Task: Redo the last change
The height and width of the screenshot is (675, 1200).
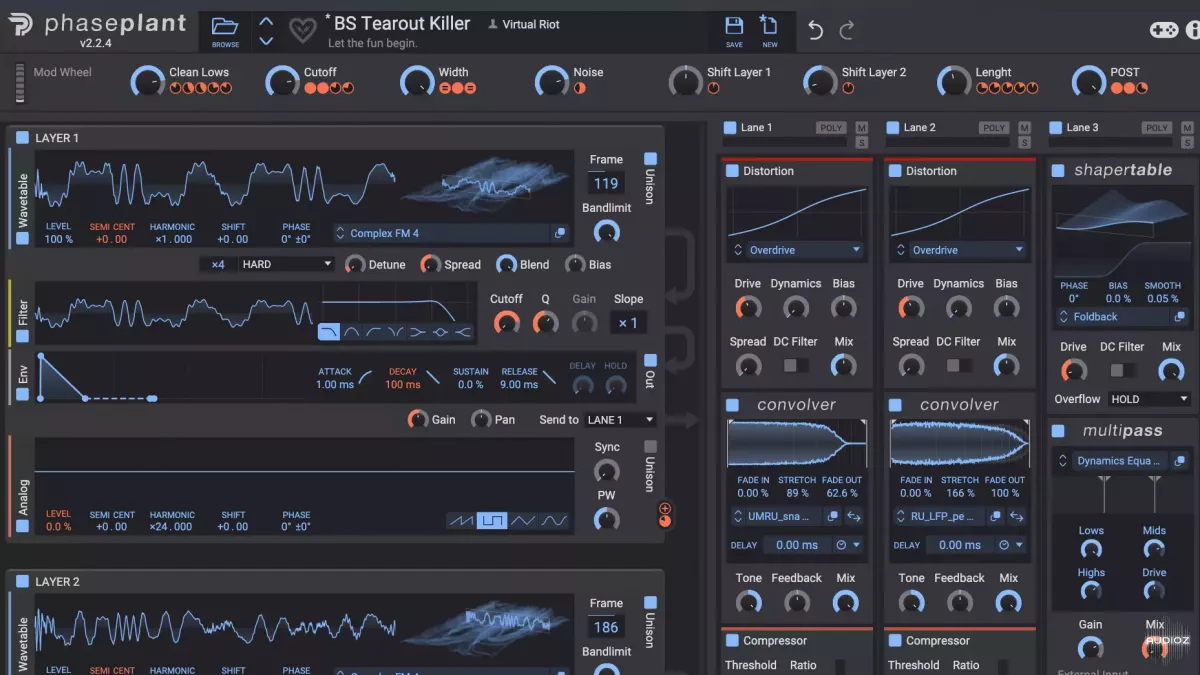Action: point(847,30)
